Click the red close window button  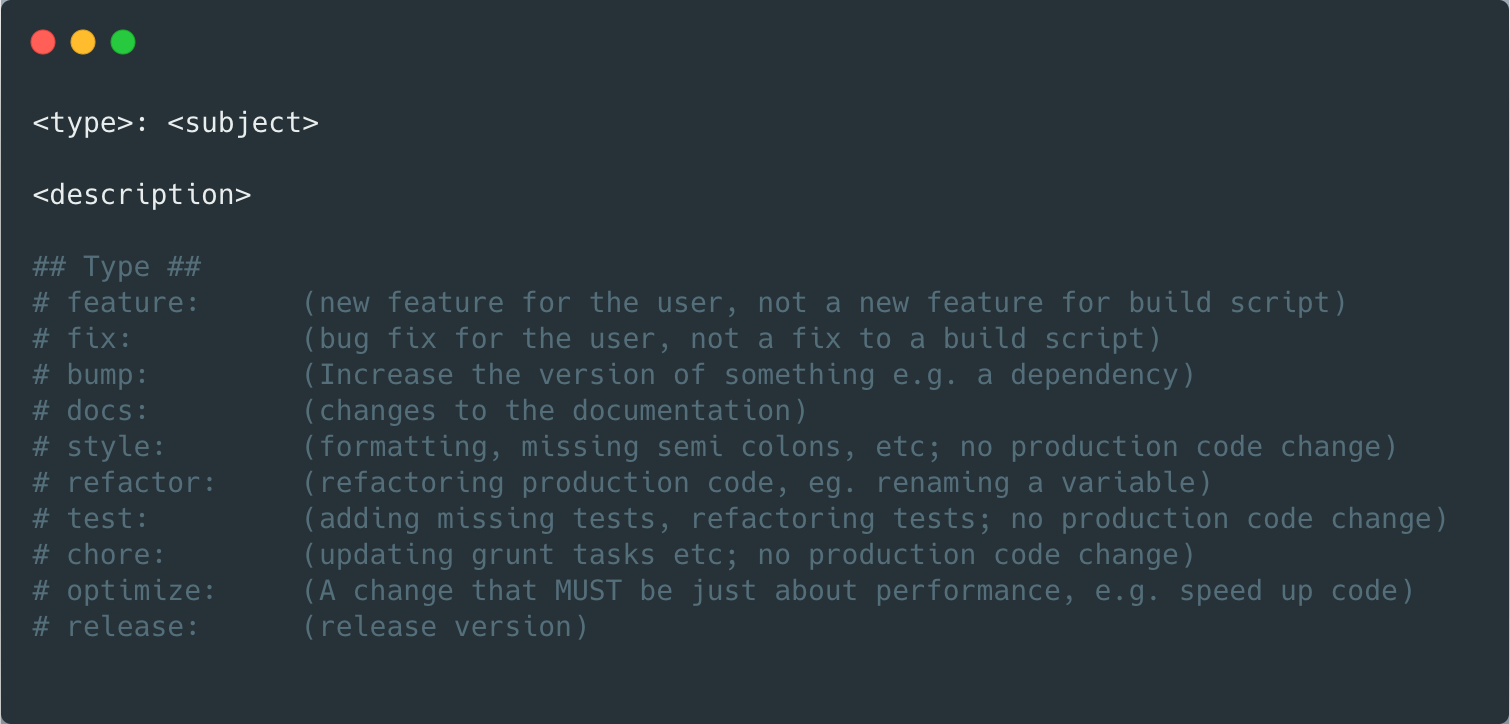point(43,42)
